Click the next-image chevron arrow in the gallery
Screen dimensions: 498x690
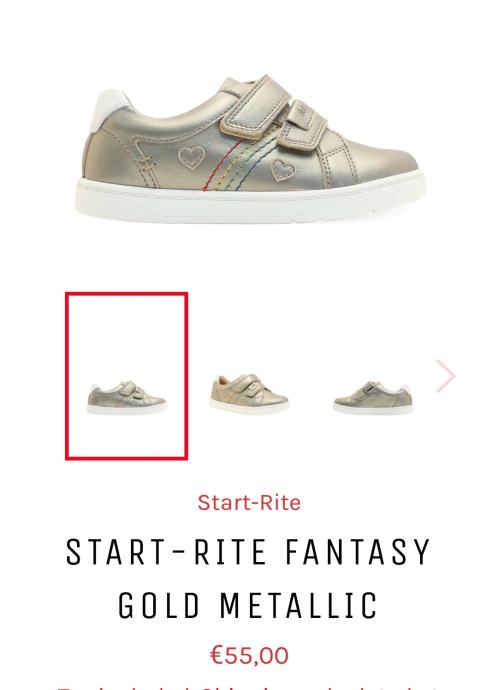click(445, 376)
